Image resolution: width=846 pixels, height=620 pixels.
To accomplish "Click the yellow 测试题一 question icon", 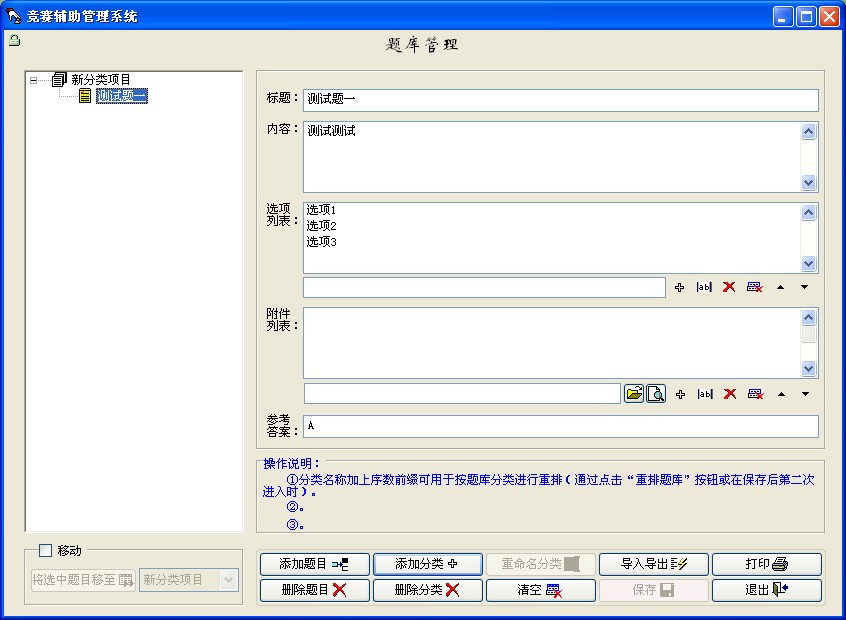I will (85, 96).
